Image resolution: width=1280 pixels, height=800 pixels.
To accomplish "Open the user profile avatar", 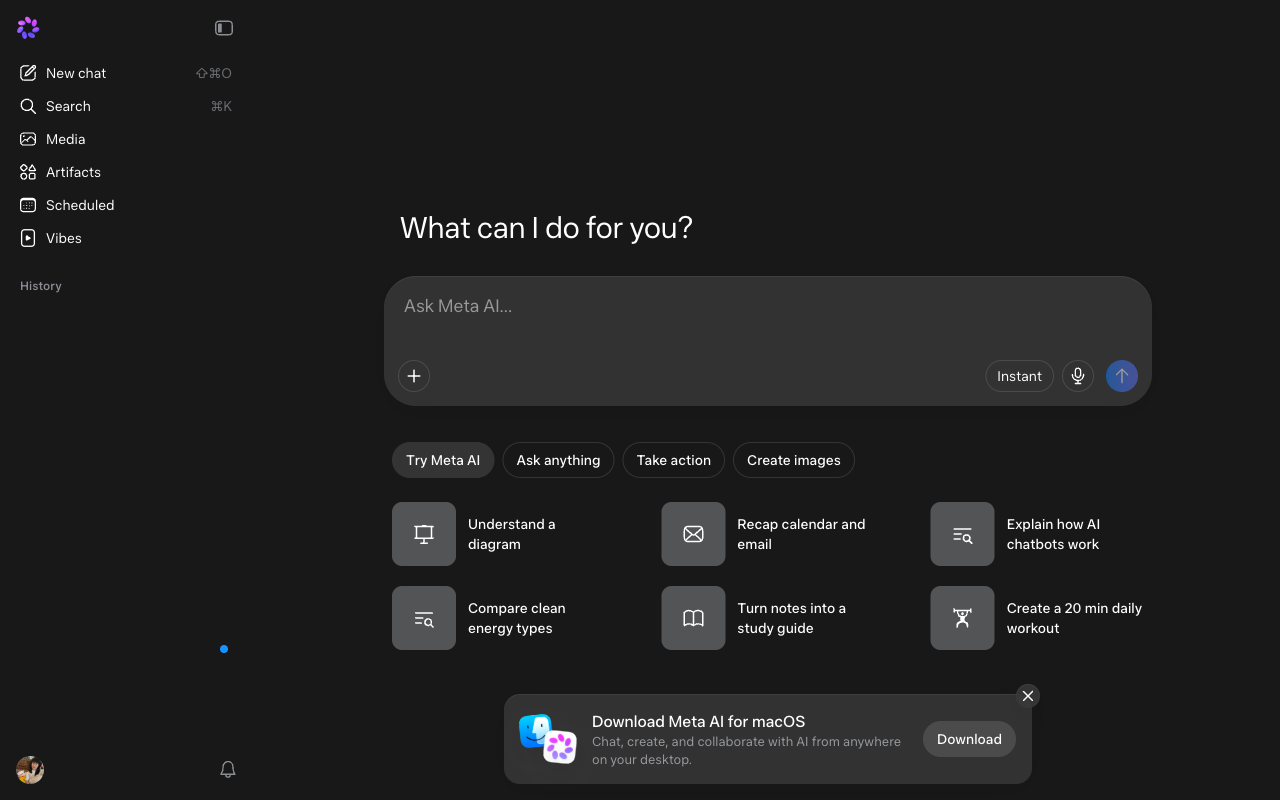I will pyautogui.click(x=30, y=770).
